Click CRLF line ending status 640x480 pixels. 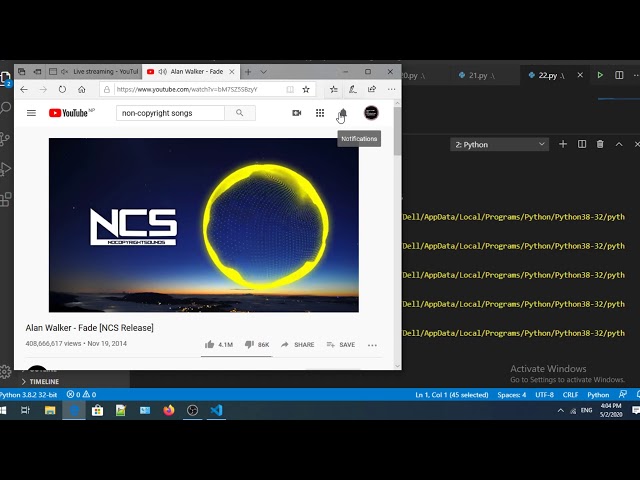coord(570,395)
